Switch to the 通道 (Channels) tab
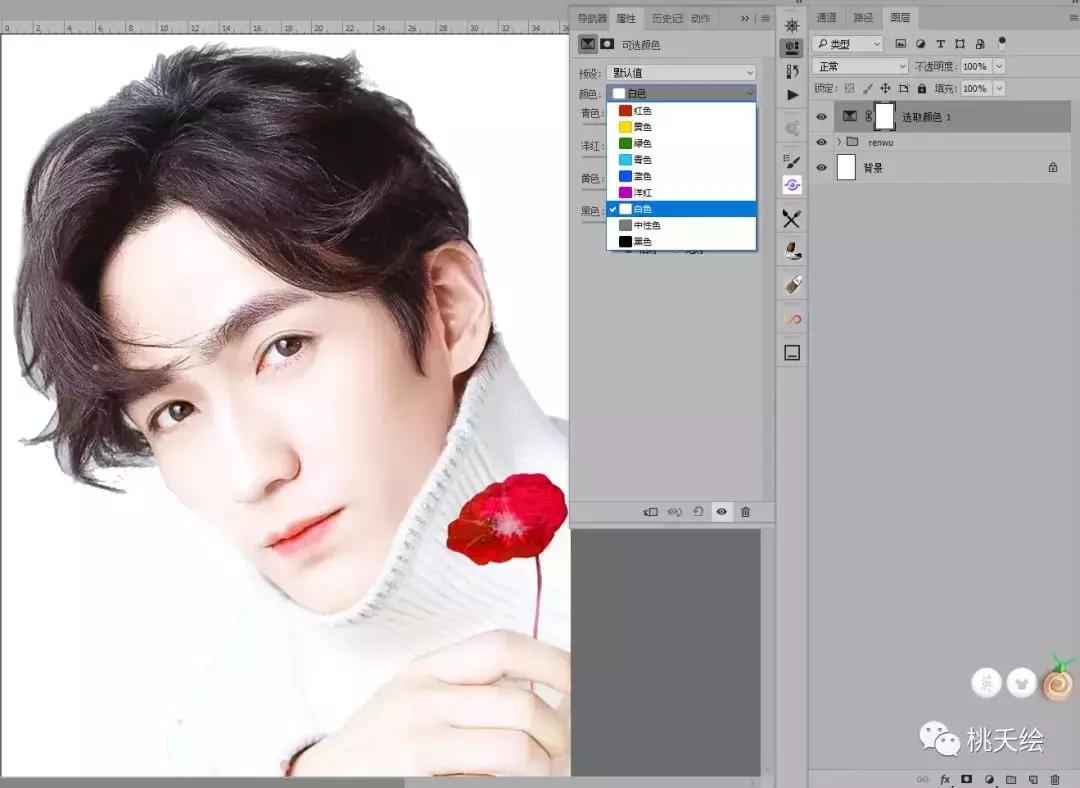Screen dimensions: 1080x788 point(826,17)
